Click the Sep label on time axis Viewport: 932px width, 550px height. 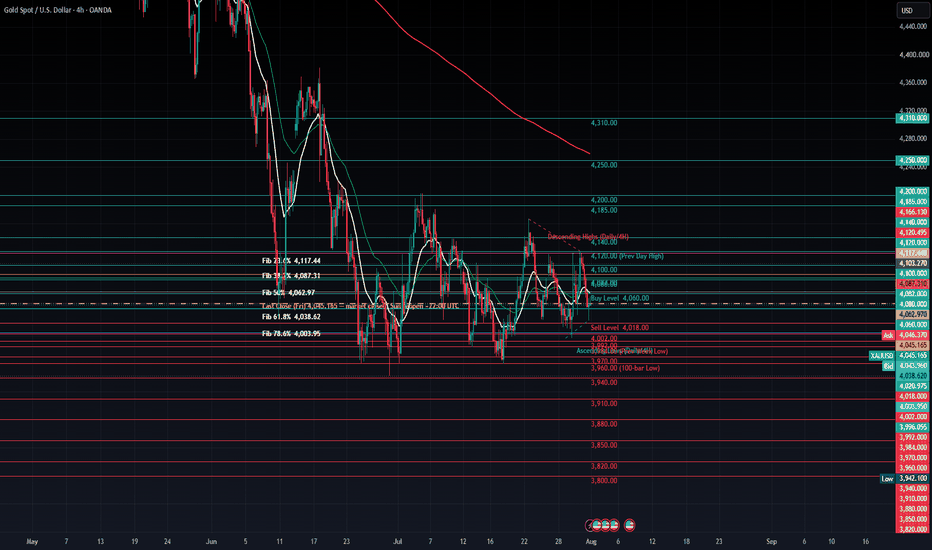tap(772, 542)
